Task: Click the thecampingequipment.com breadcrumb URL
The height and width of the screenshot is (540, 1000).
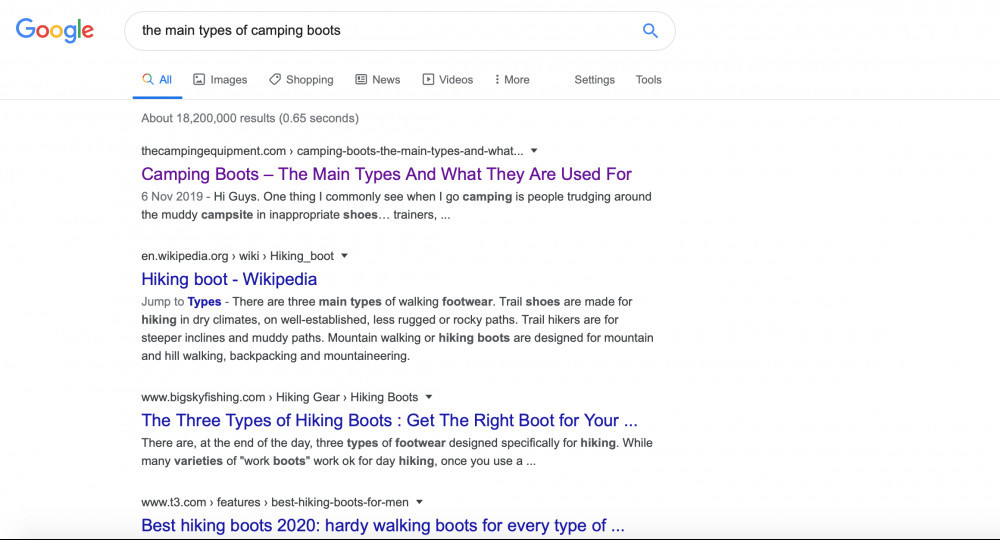Action: tap(332, 151)
